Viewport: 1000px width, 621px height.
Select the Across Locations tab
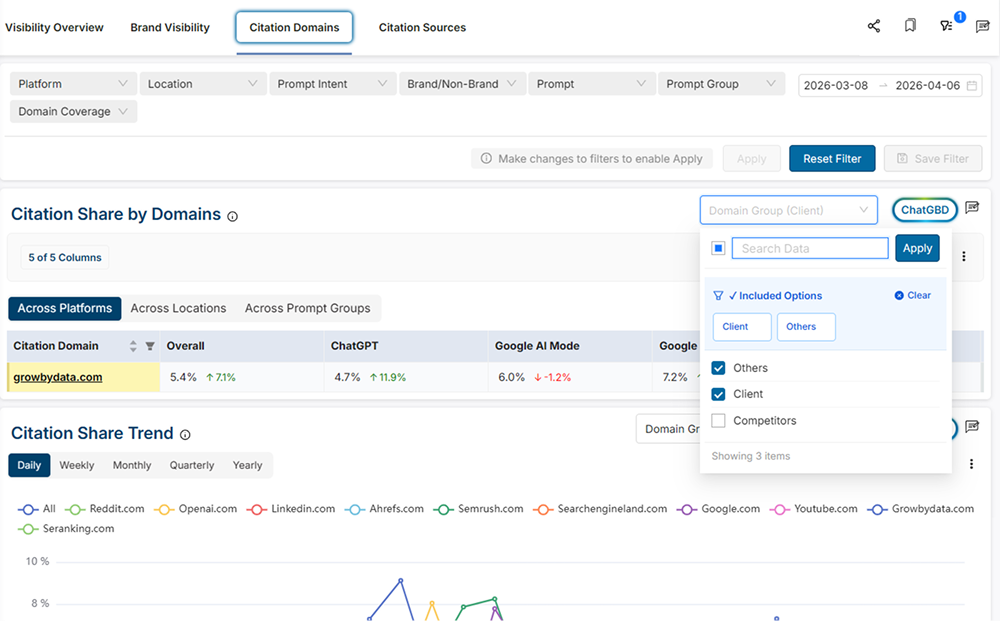click(x=178, y=308)
